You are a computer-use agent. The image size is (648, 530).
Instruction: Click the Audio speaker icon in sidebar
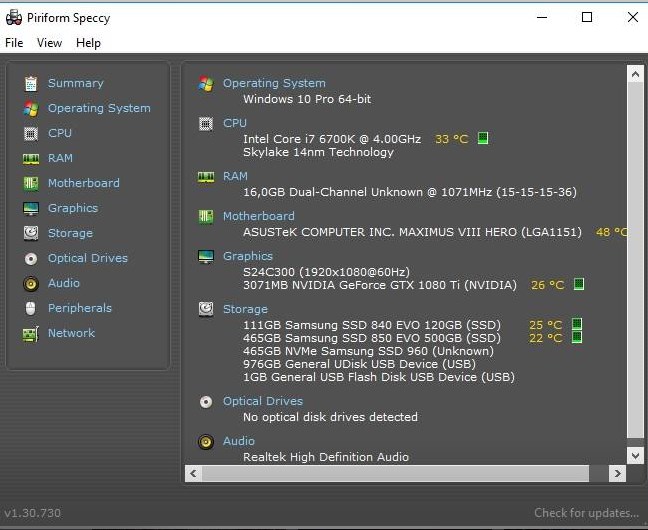coord(31,284)
